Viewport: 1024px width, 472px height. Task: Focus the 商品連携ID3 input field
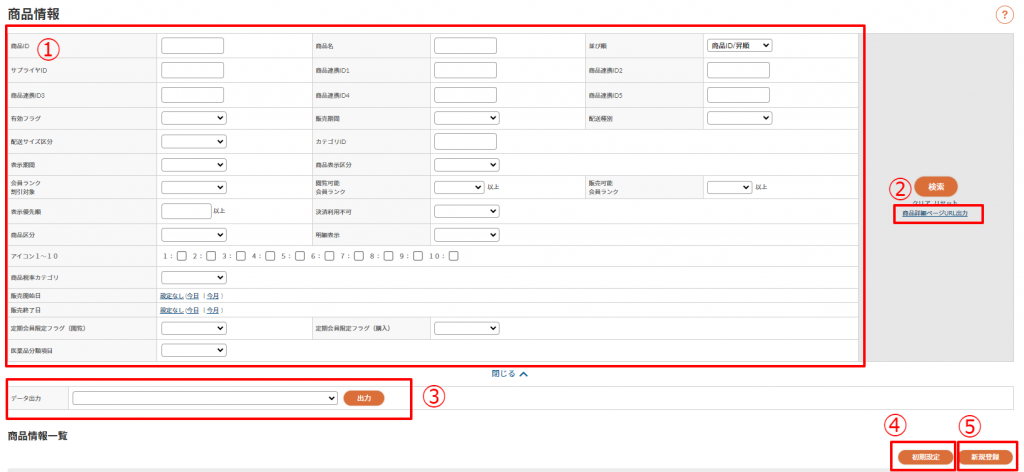[193, 95]
